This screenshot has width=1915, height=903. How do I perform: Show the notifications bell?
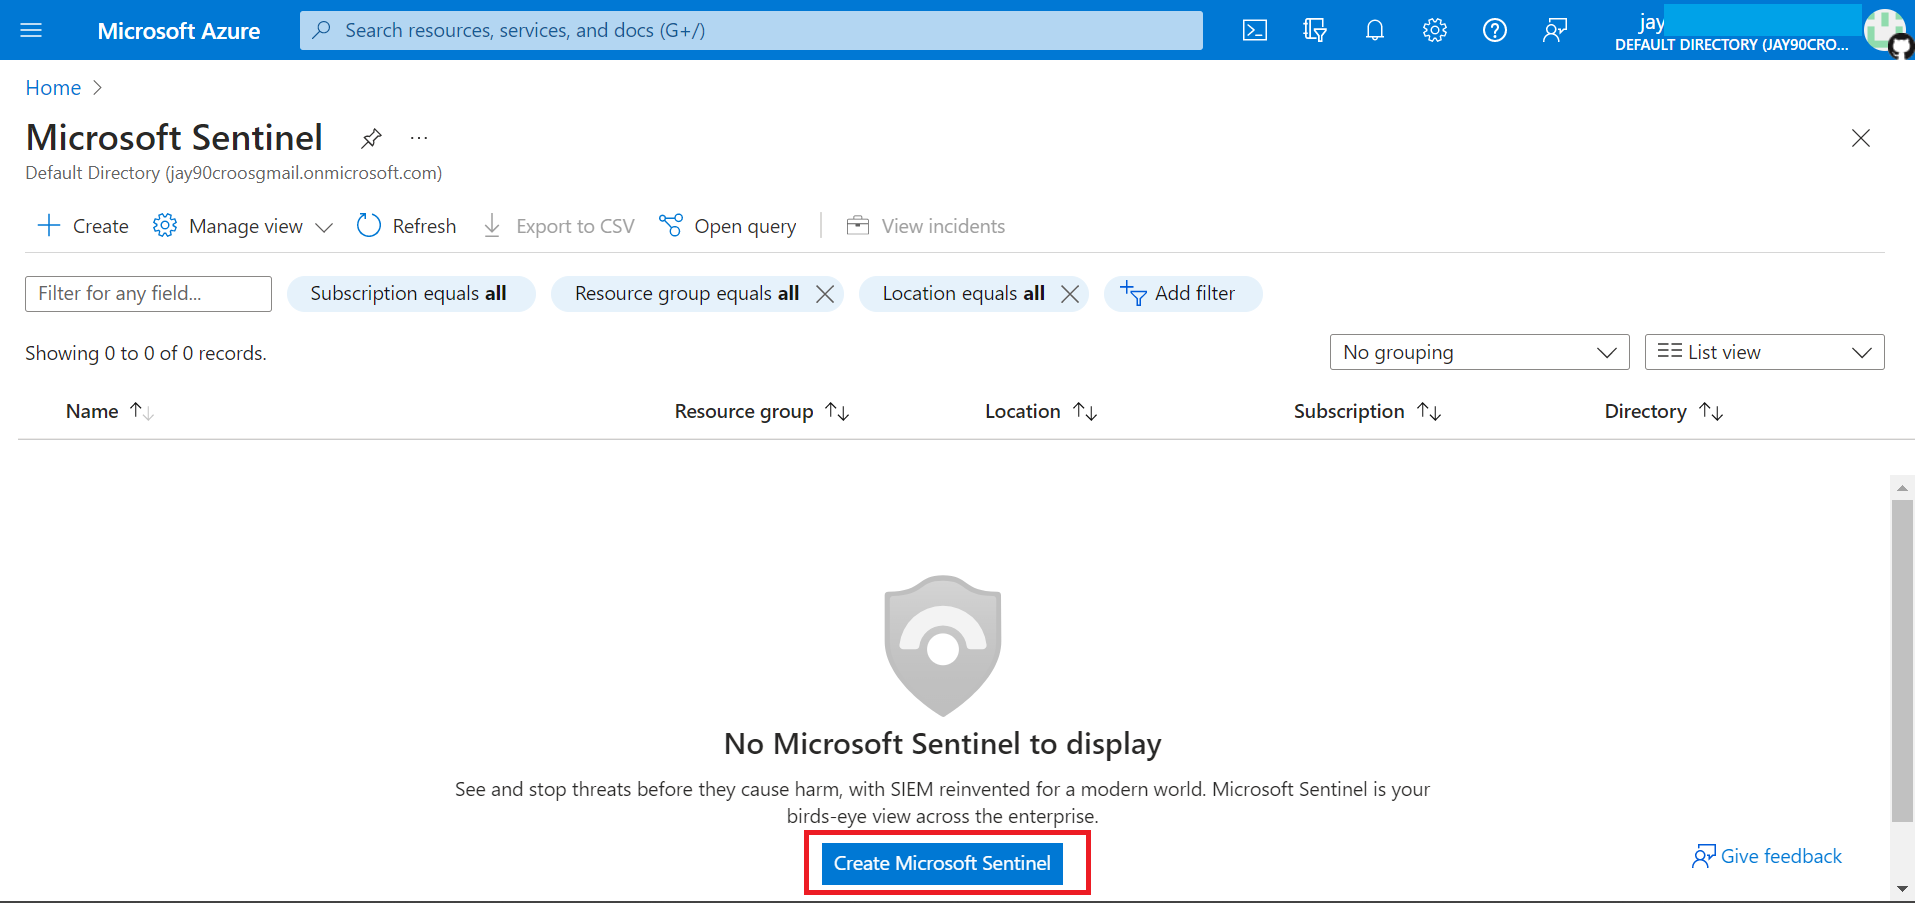click(1375, 30)
